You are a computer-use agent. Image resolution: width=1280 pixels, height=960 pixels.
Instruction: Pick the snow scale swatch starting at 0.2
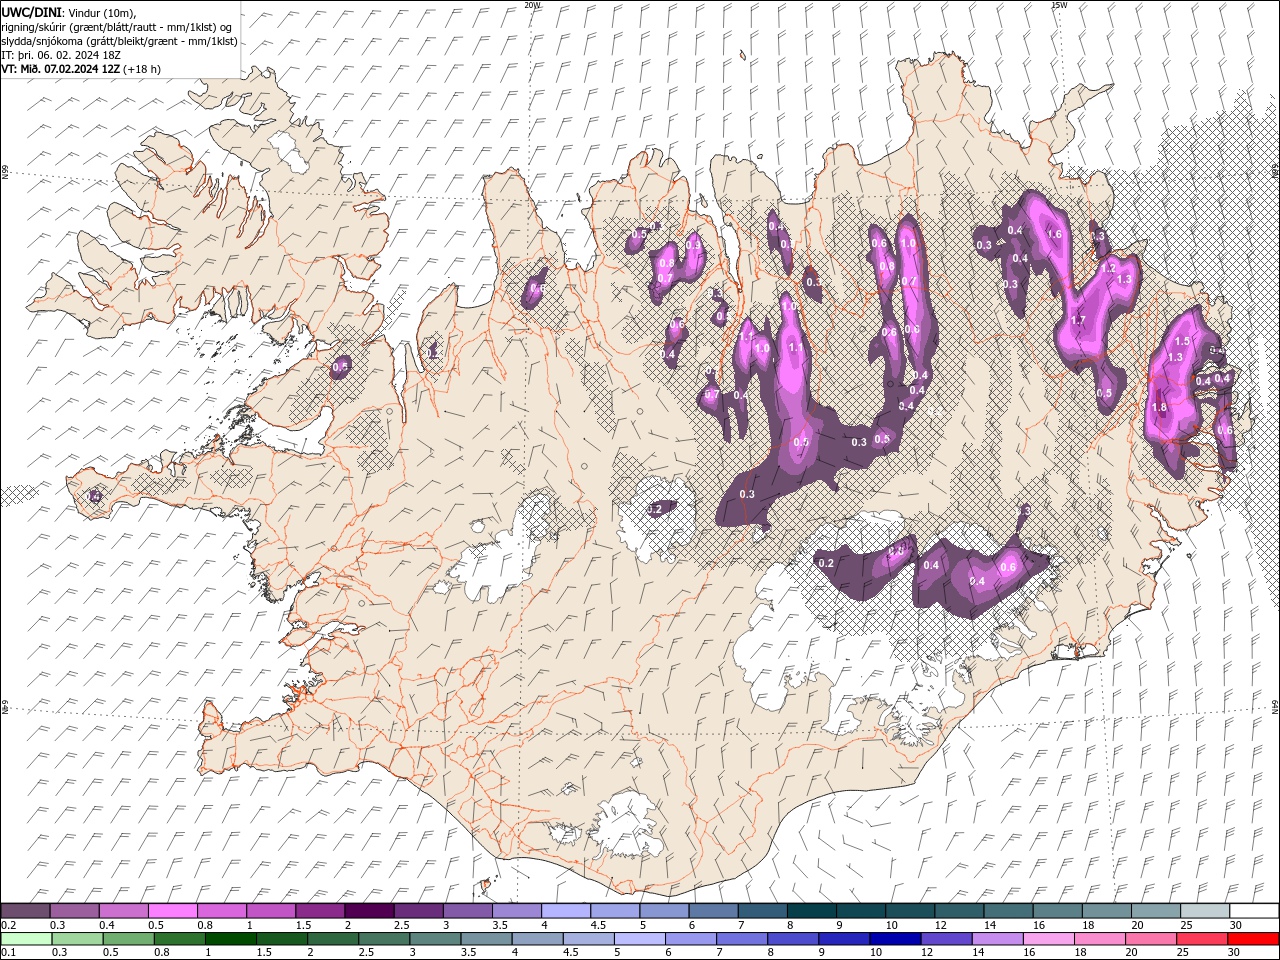25,911
